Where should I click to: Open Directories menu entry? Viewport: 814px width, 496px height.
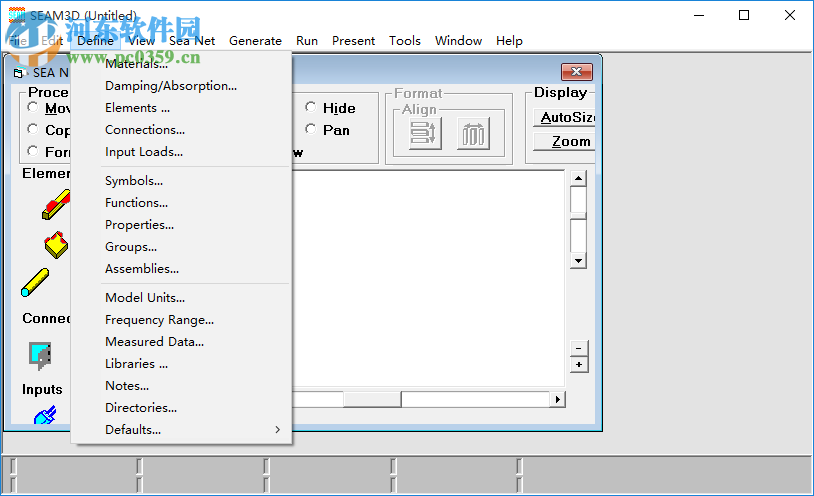click(181, 408)
